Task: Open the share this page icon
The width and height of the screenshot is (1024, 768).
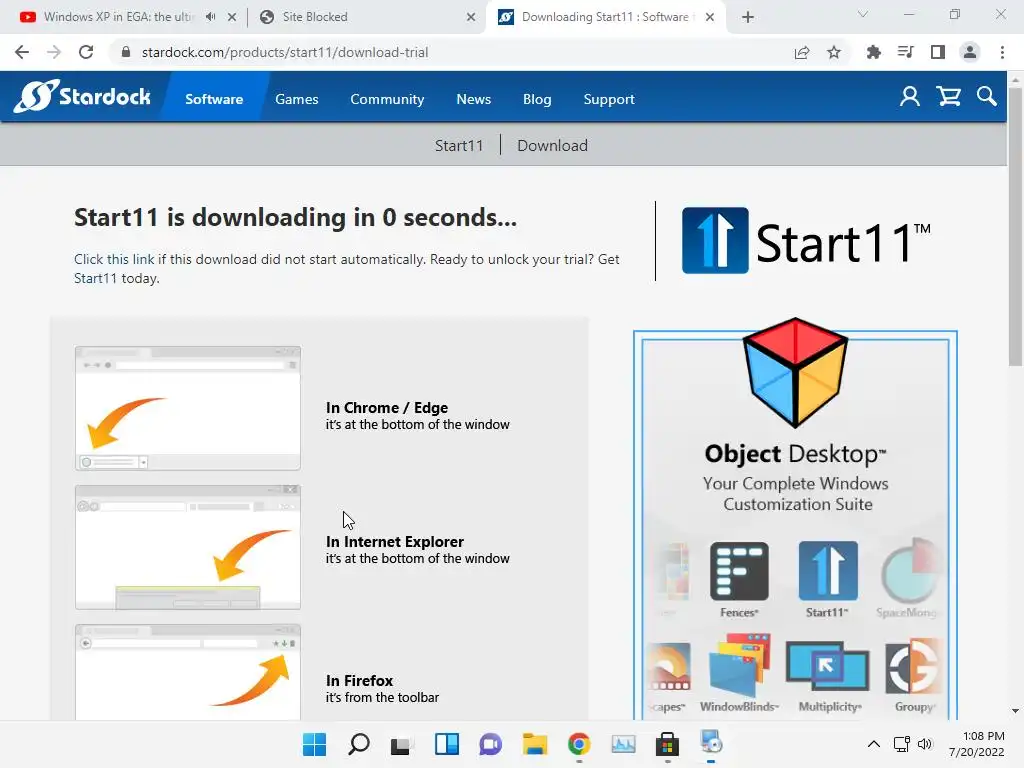Action: coord(802,52)
